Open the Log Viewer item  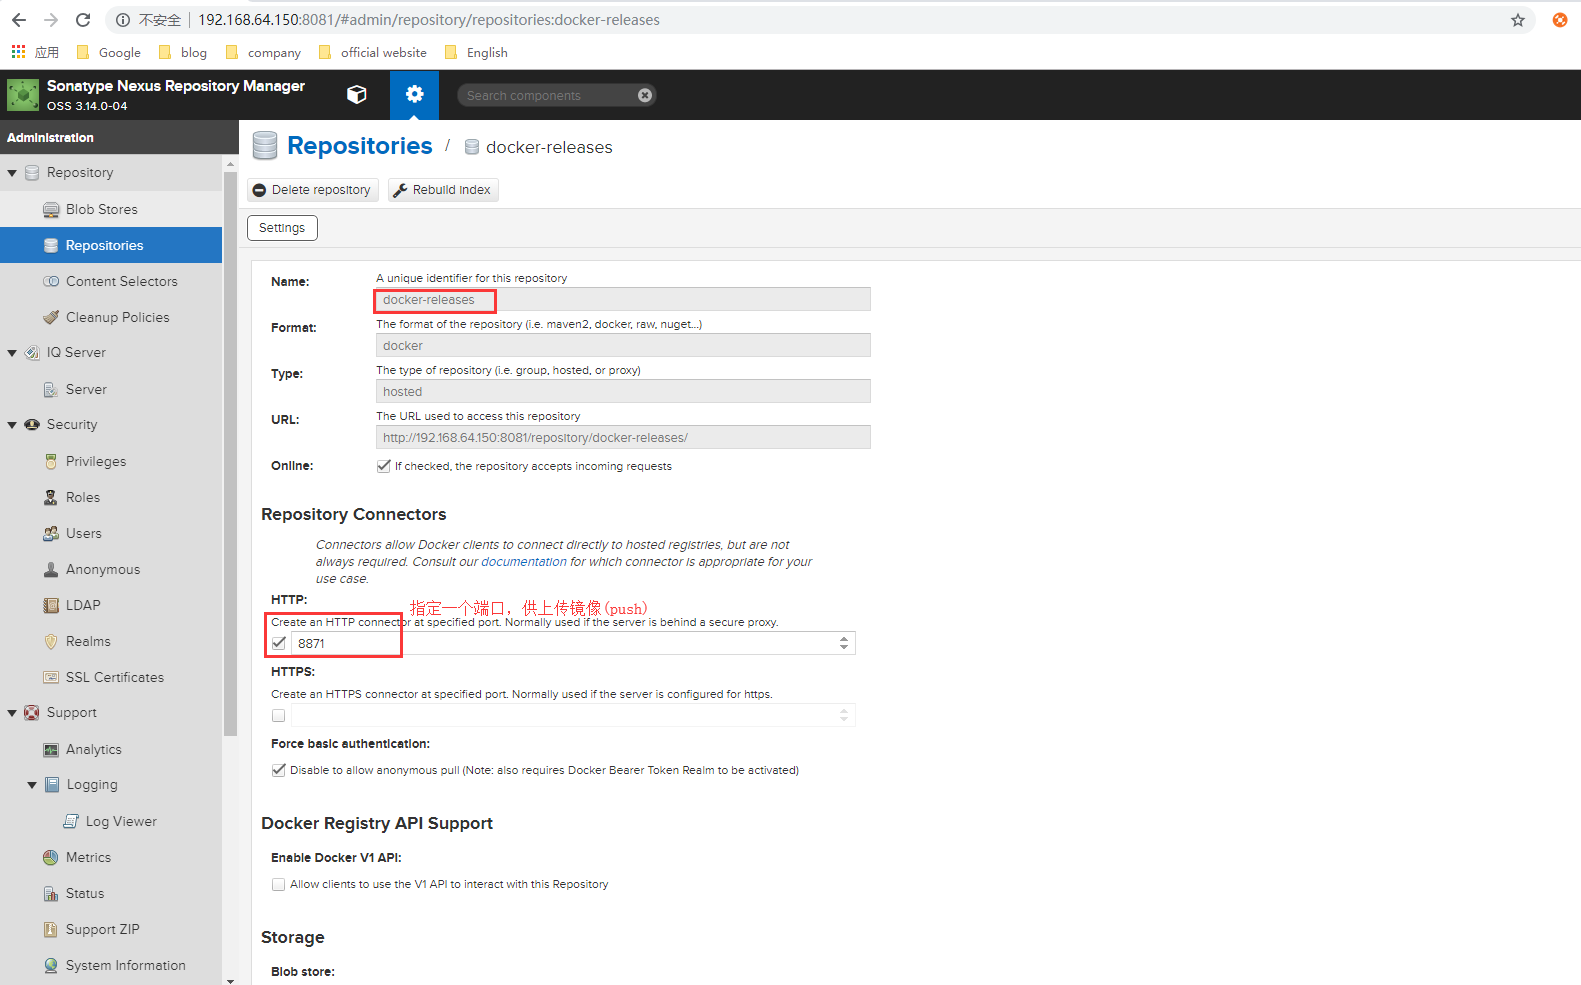coord(111,821)
